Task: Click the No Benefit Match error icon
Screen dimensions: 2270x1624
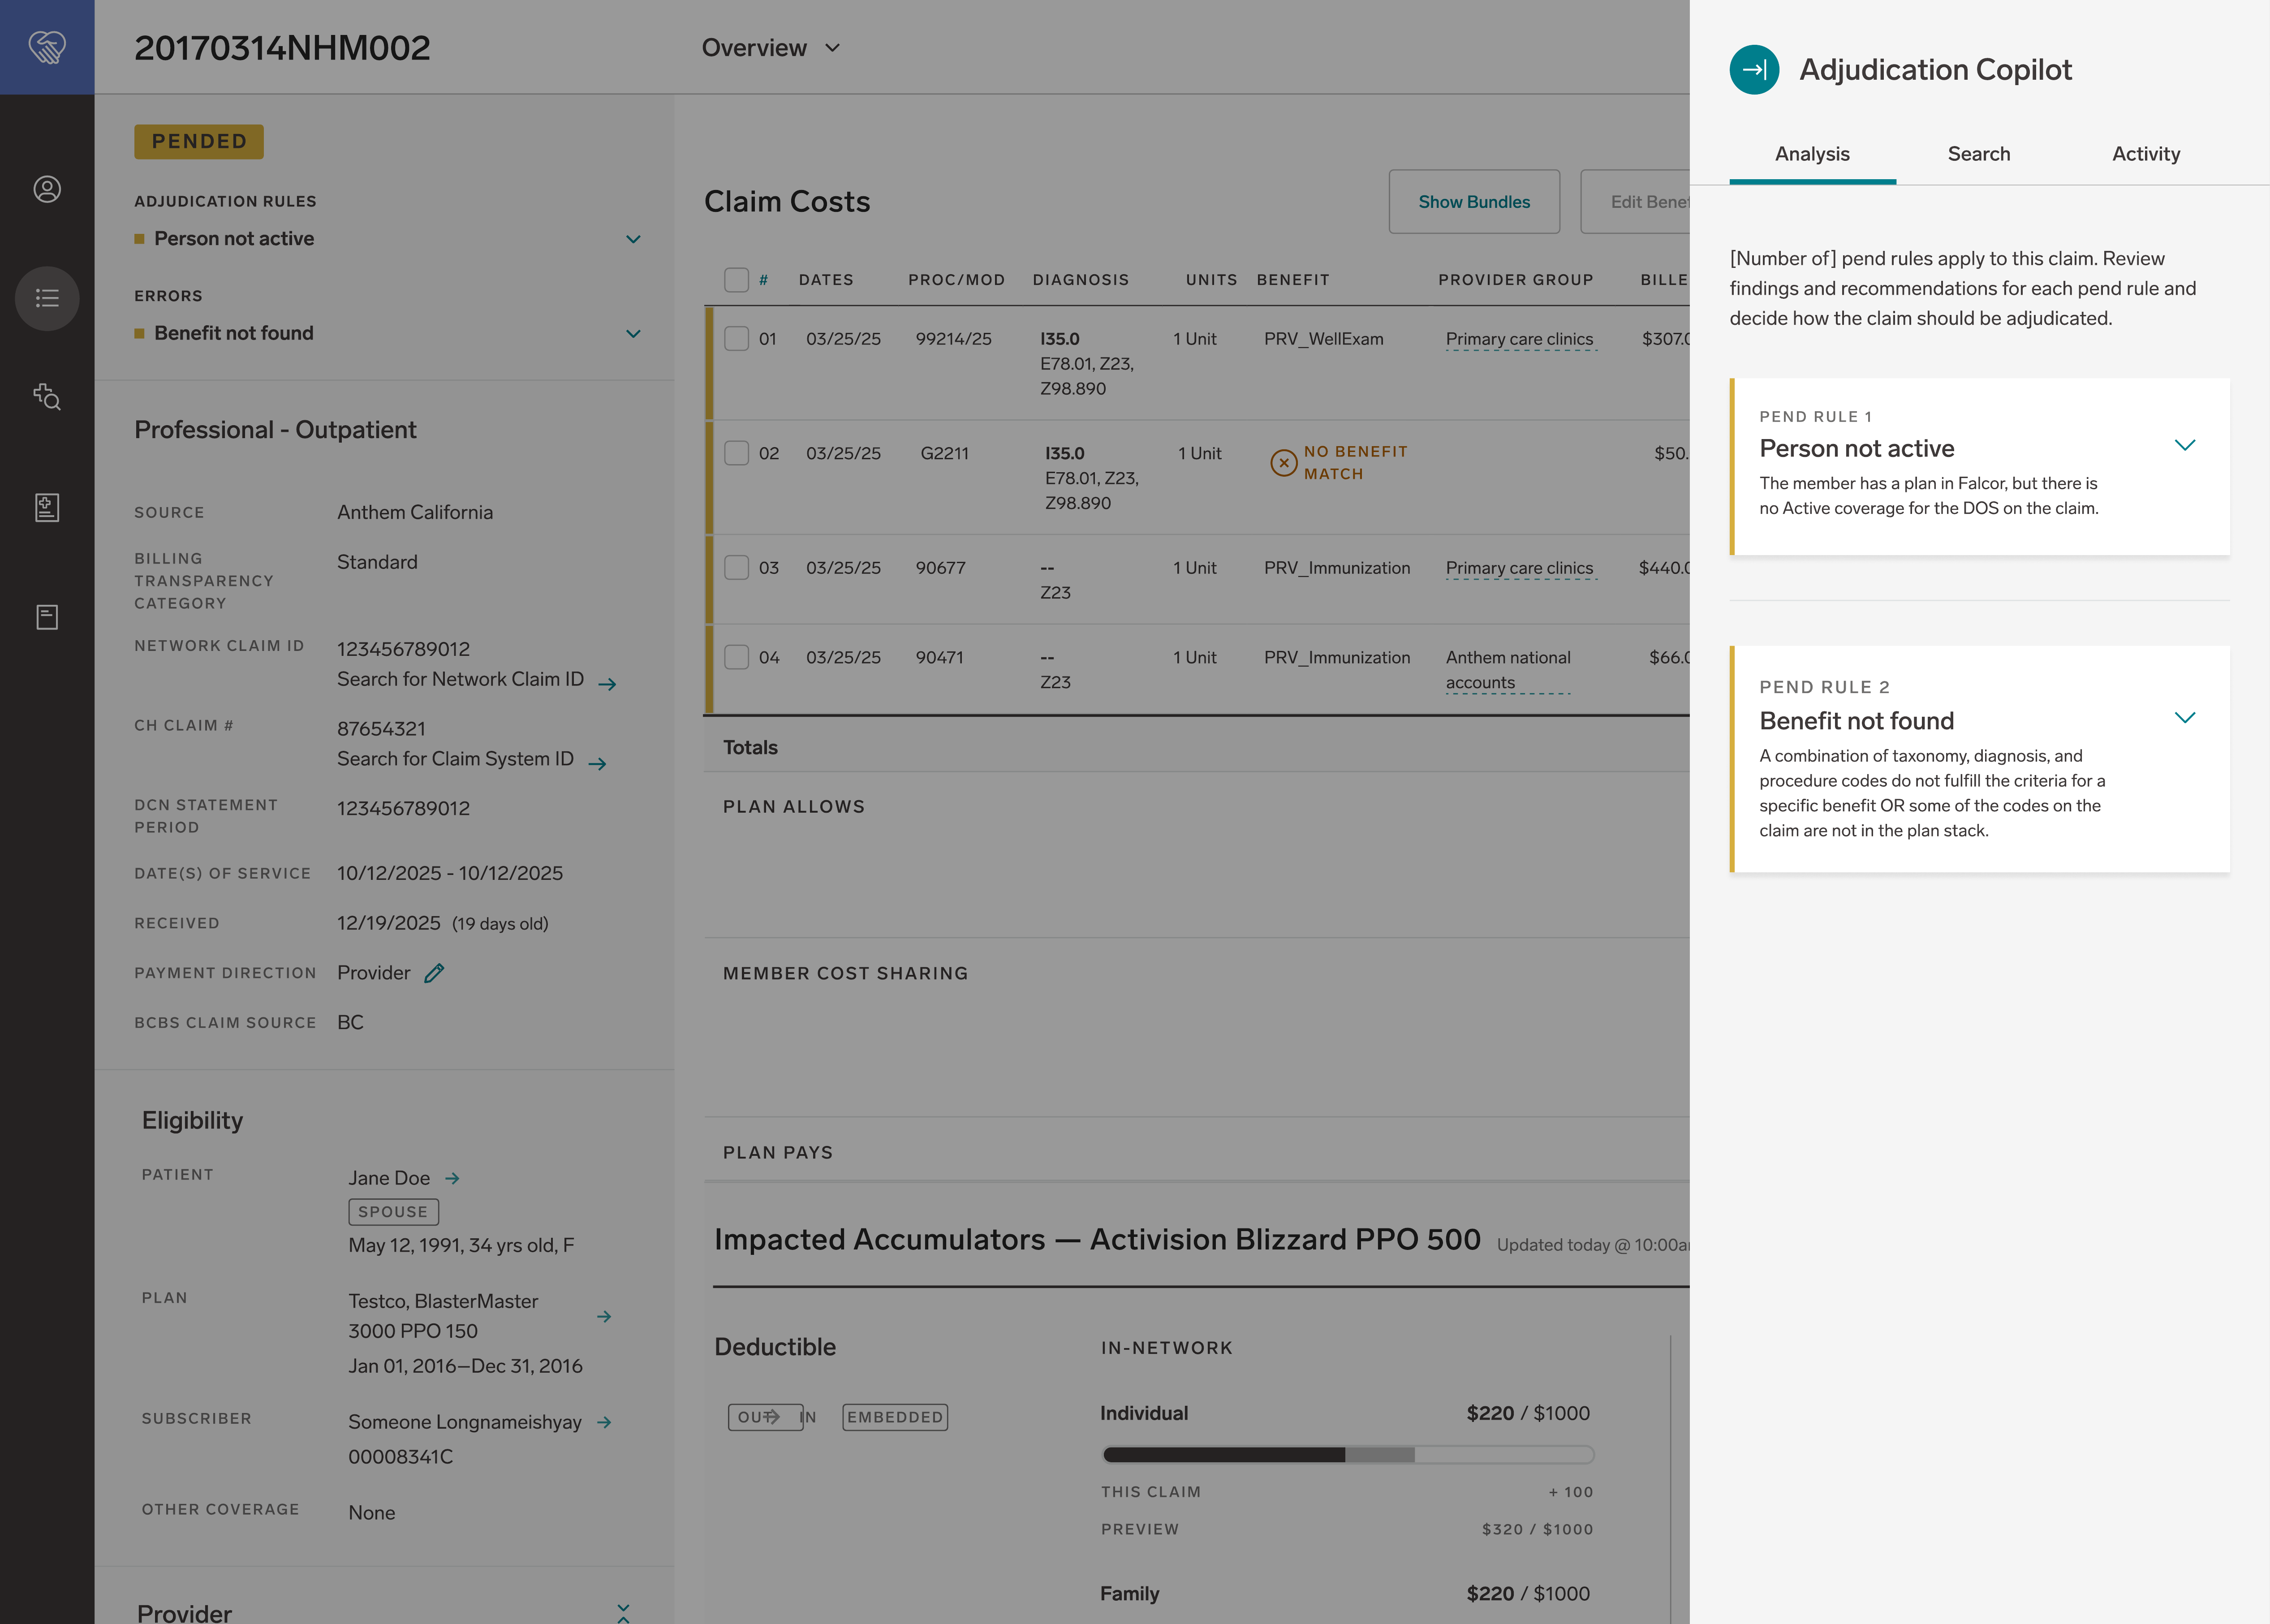Action: (x=1283, y=463)
